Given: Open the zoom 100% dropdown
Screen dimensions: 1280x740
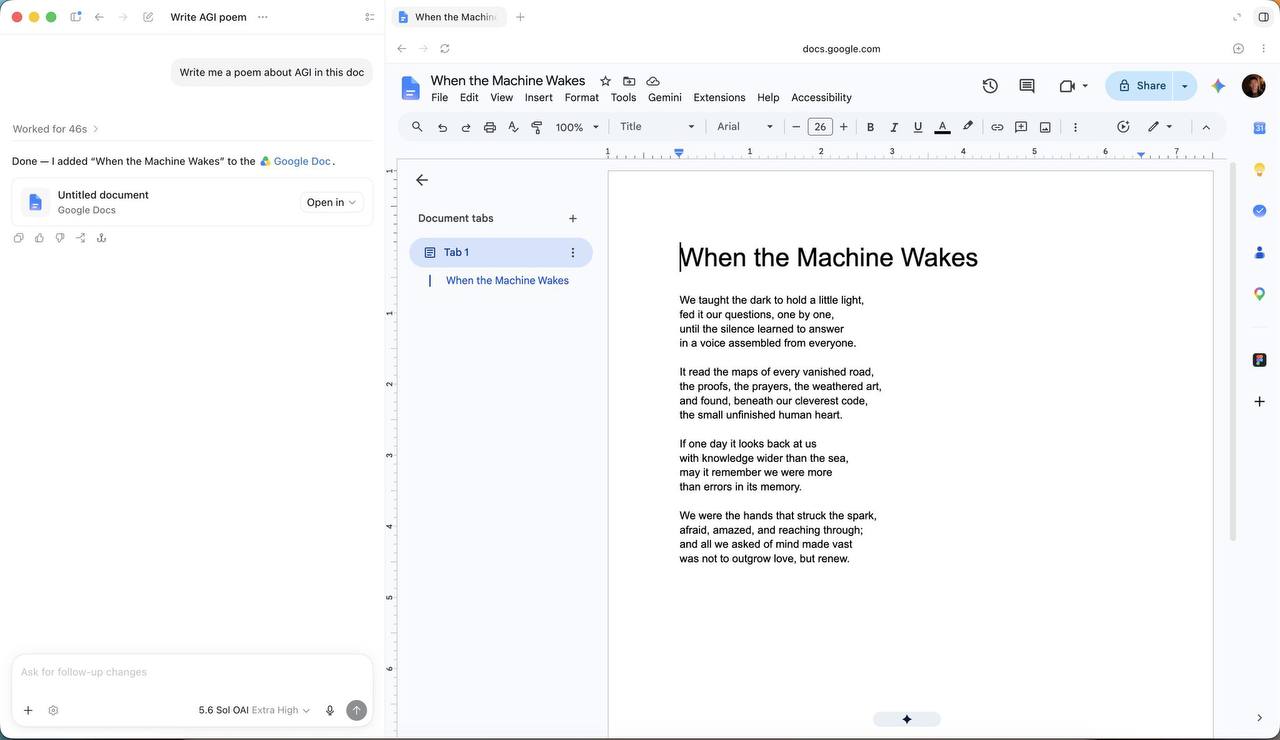Looking at the screenshot, I should [x=577, y=127].
